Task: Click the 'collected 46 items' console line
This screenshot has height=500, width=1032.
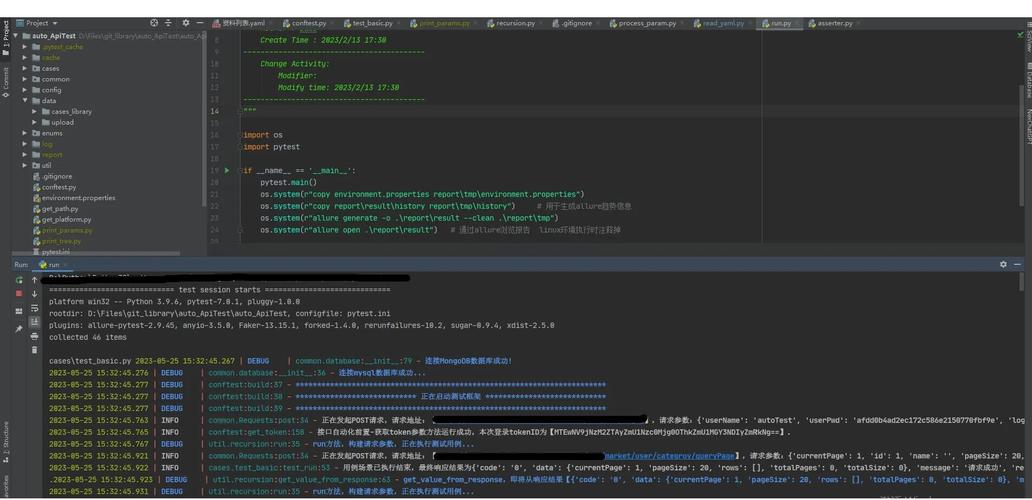Action: (x=87, y=338)
